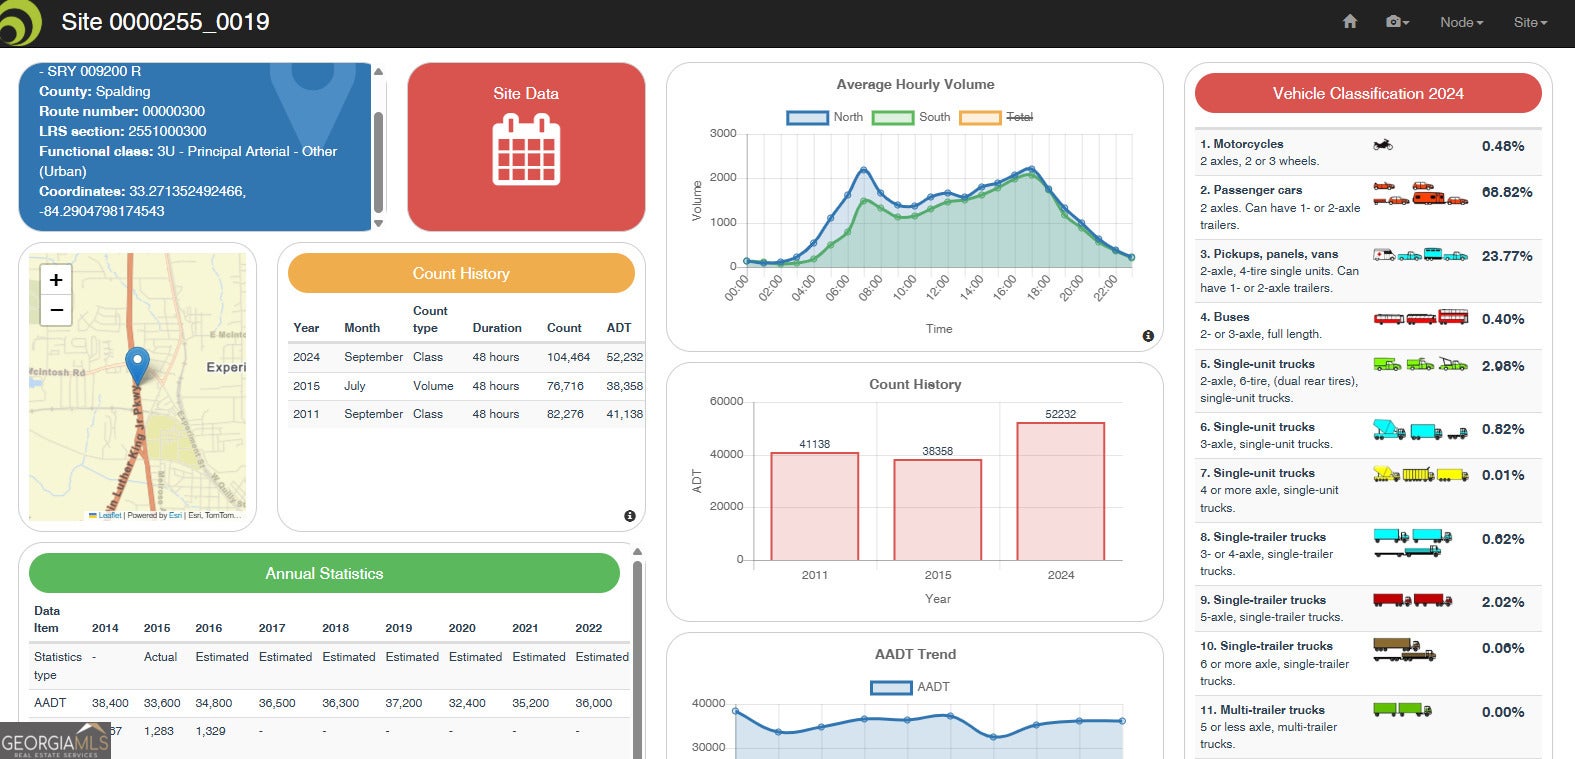Zoom in on the map
Image resolution: width=1575 pixels, height=759 pixels.
(x=56, y=280)
